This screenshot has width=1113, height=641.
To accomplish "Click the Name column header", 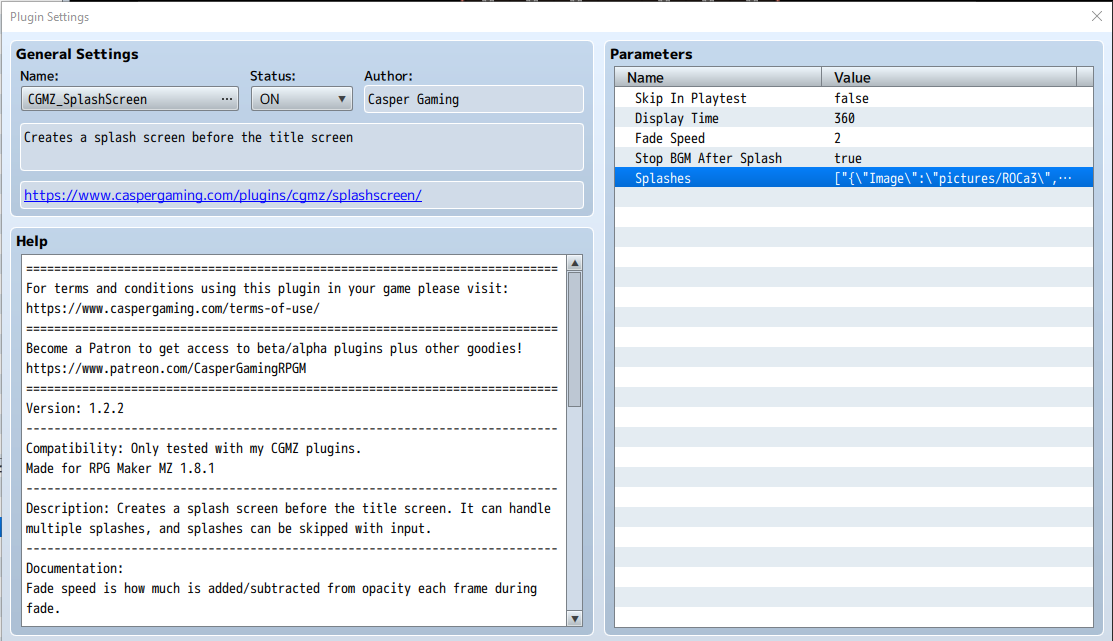I will click(x=718, y=77).
